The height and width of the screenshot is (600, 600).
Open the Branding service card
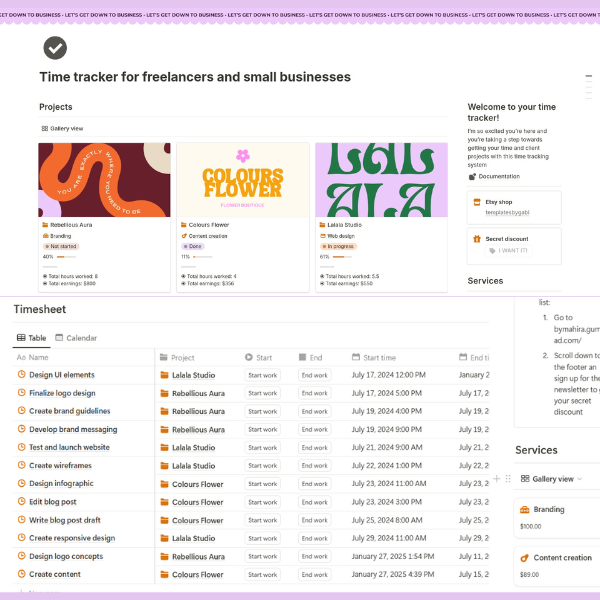coord(557,518)
